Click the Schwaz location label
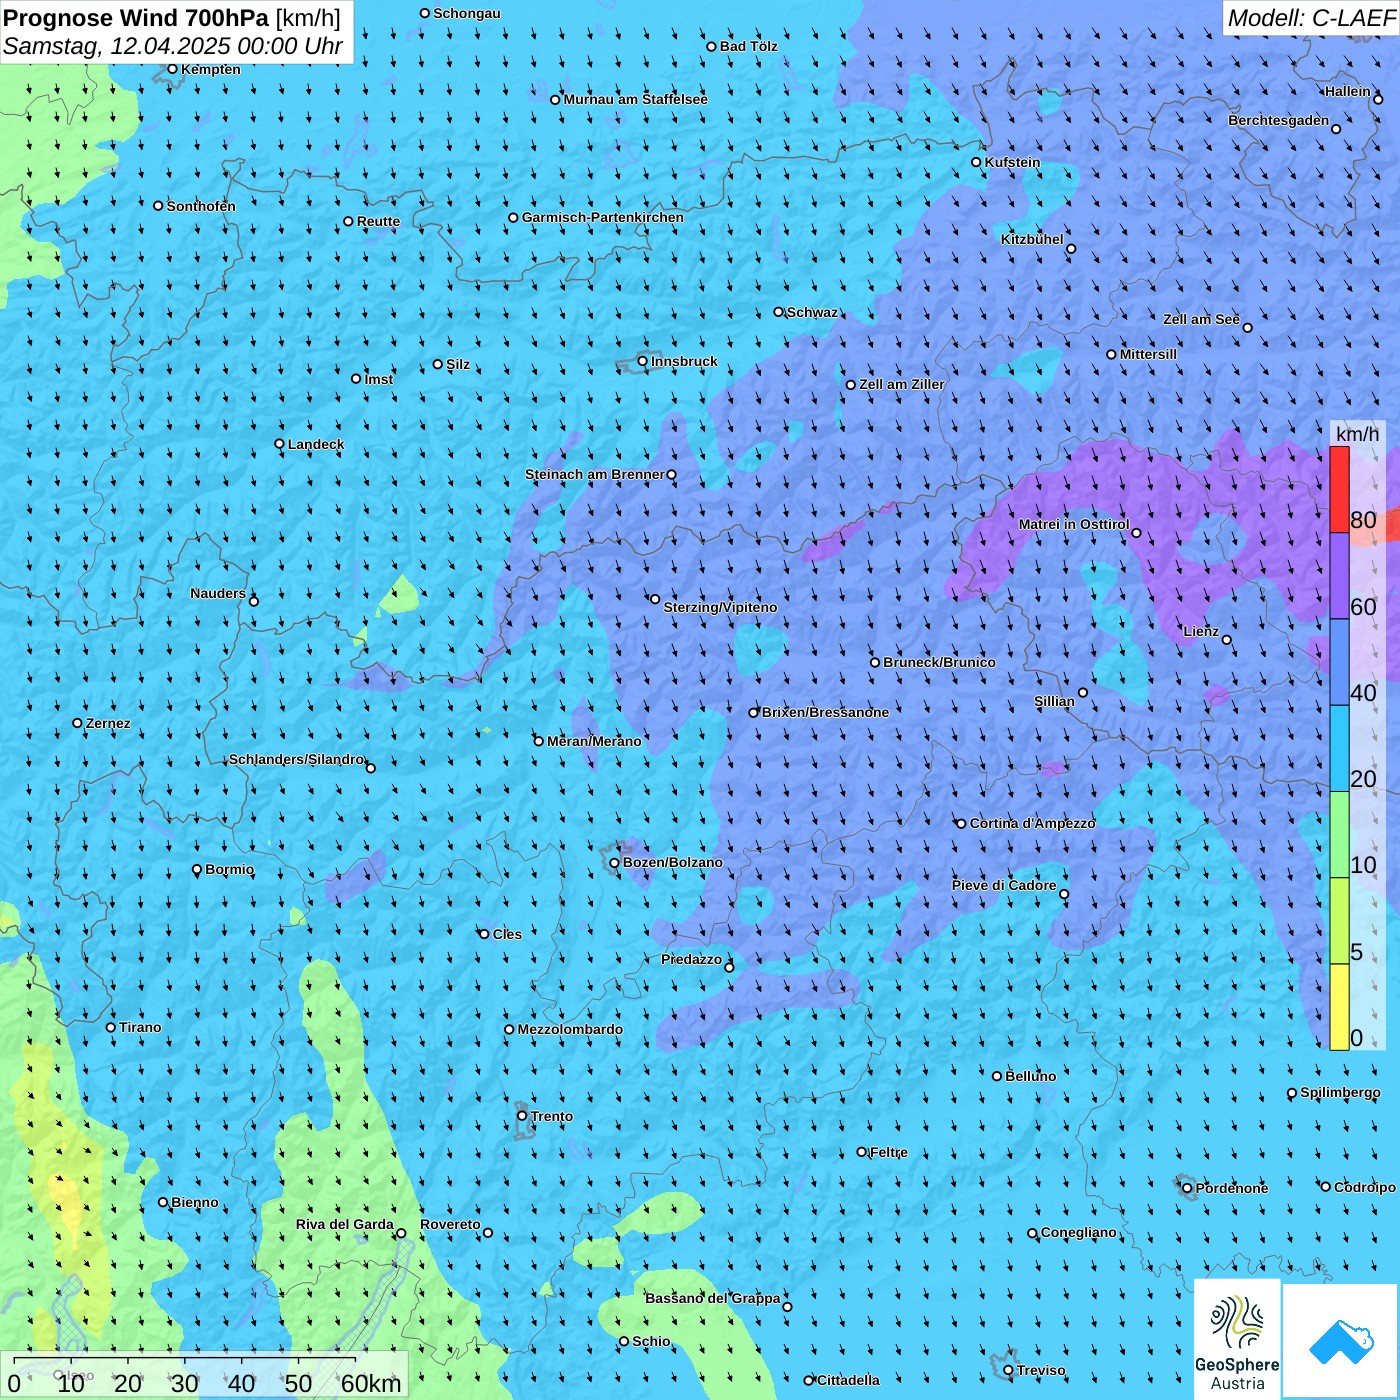1400x1400 pixels. point(812,312)
